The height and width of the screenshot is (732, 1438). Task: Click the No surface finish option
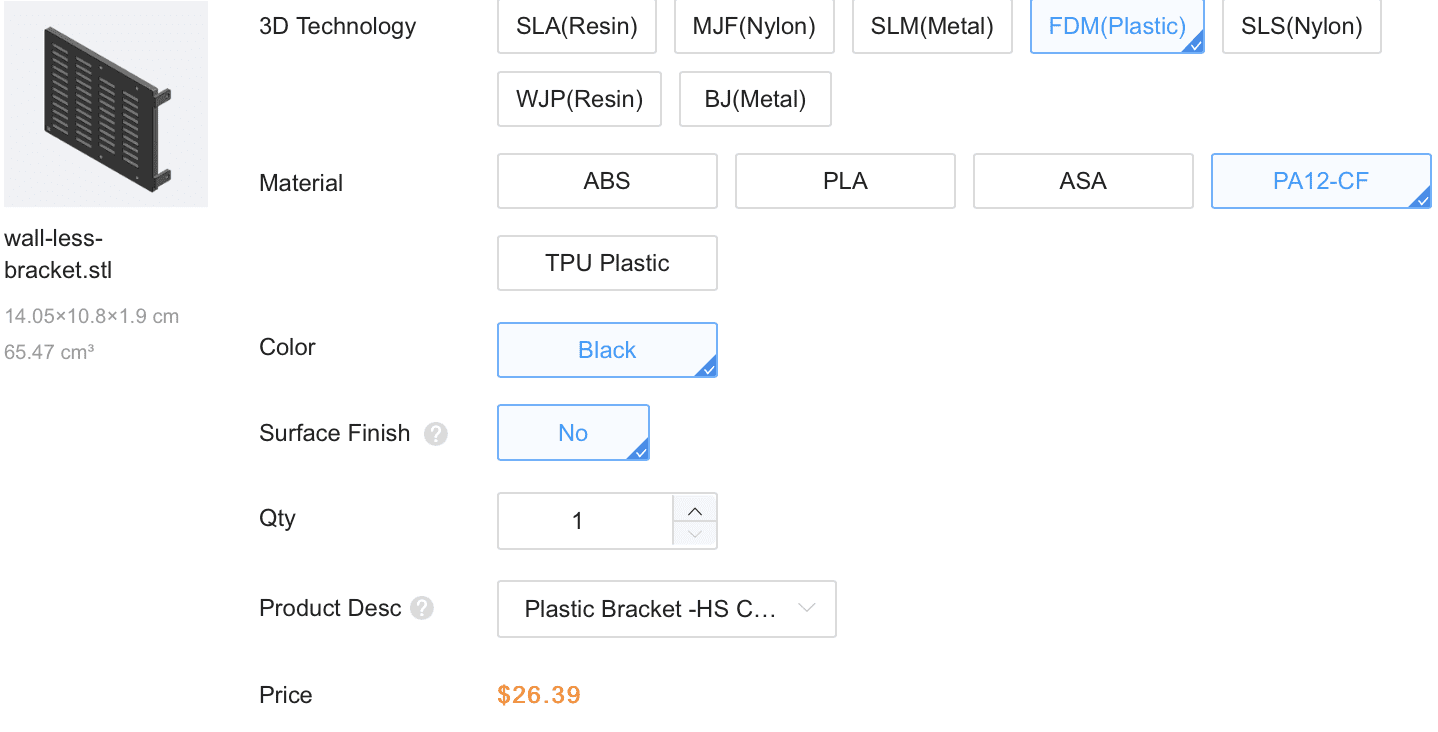click(573, 433)
